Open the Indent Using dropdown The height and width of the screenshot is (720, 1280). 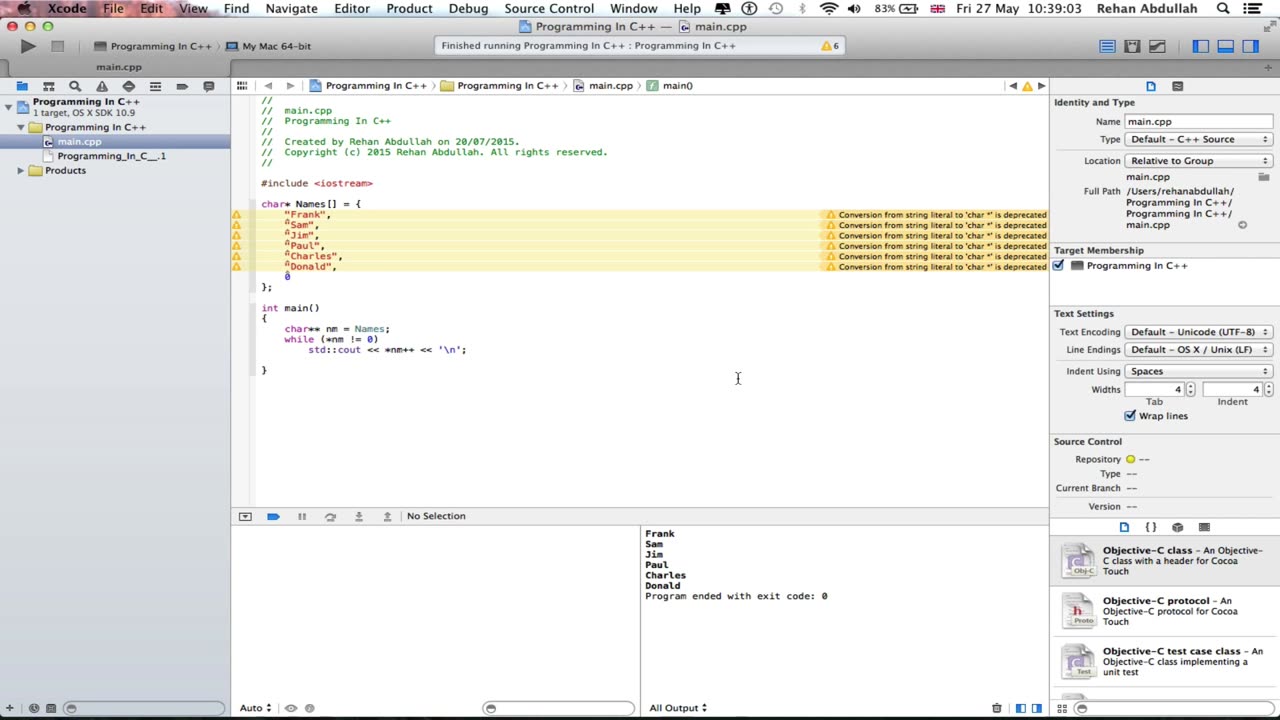point(1198,371)
